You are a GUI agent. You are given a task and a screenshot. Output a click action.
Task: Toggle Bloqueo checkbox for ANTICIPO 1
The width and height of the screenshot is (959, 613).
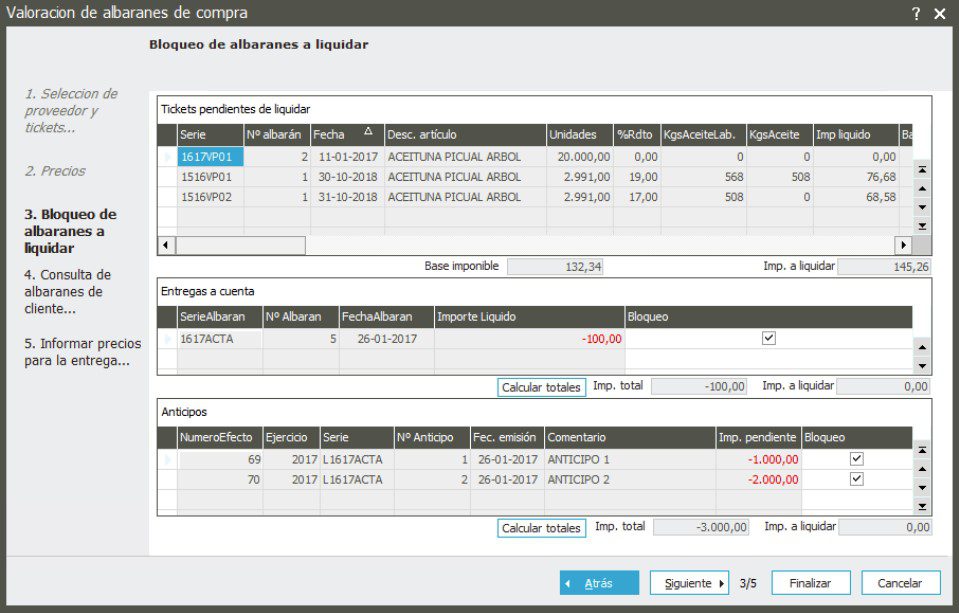click(x=856, y=459)
